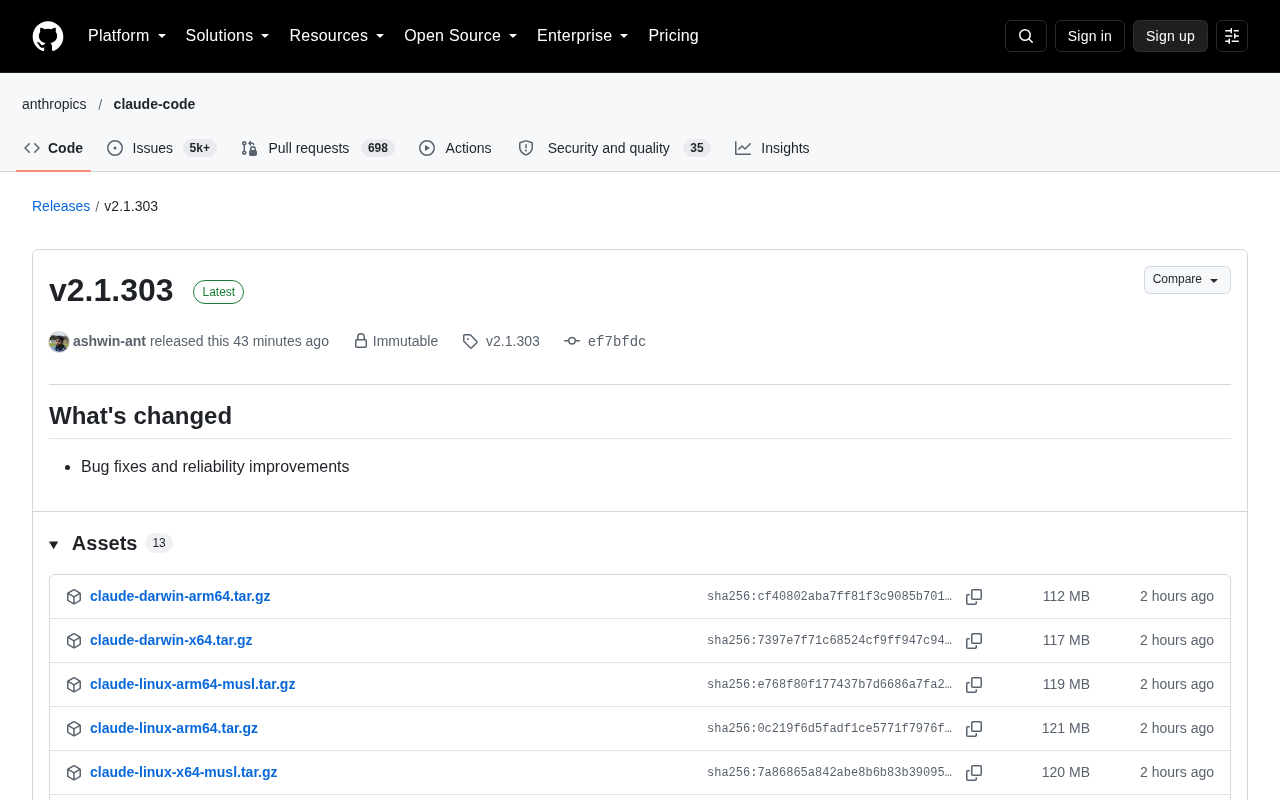The width and height of the screenshot is (1280, 800).
Task: Open the Compare dropdown
Action: 1187,280
